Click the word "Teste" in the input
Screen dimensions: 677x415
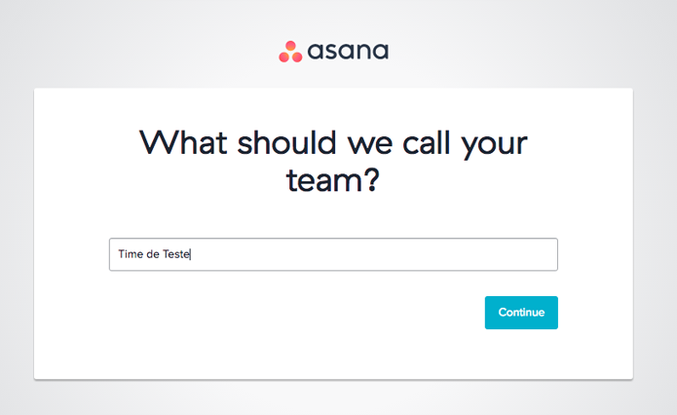[176, 254]
